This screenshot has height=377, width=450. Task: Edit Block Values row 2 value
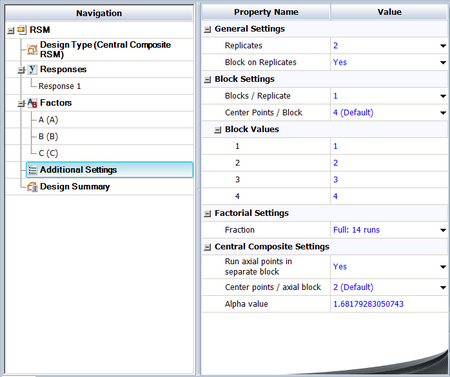[389, 163]
